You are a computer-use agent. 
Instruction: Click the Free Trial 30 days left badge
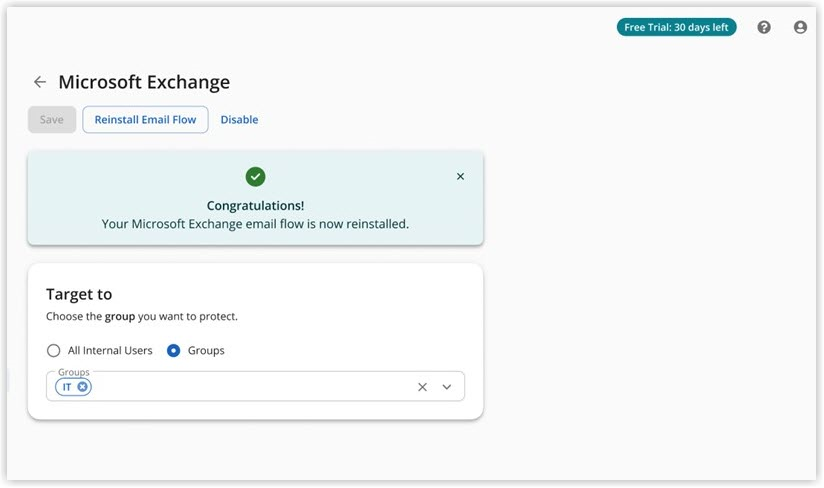pyautogui.click(x=676, y=28)
